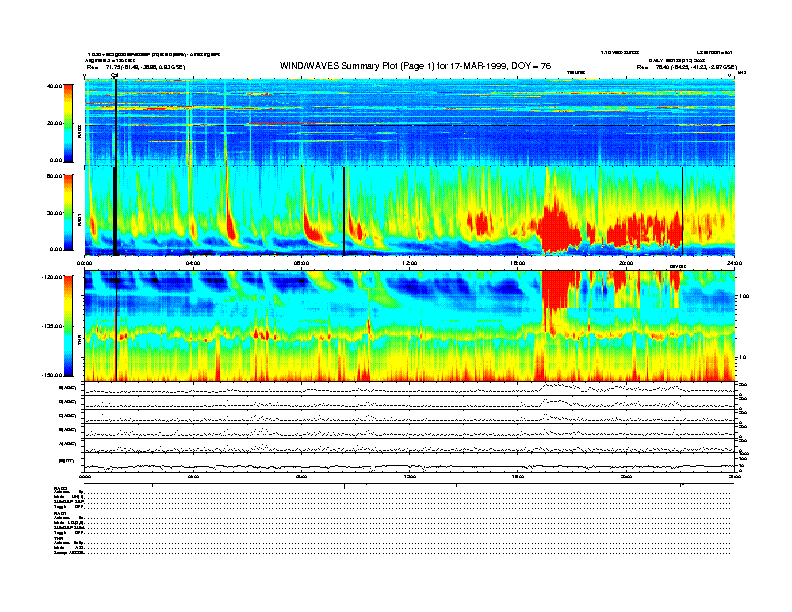Click the bottom line trace of magnetic field
Viewport: 792px width, 612px height.
[410, 467]
